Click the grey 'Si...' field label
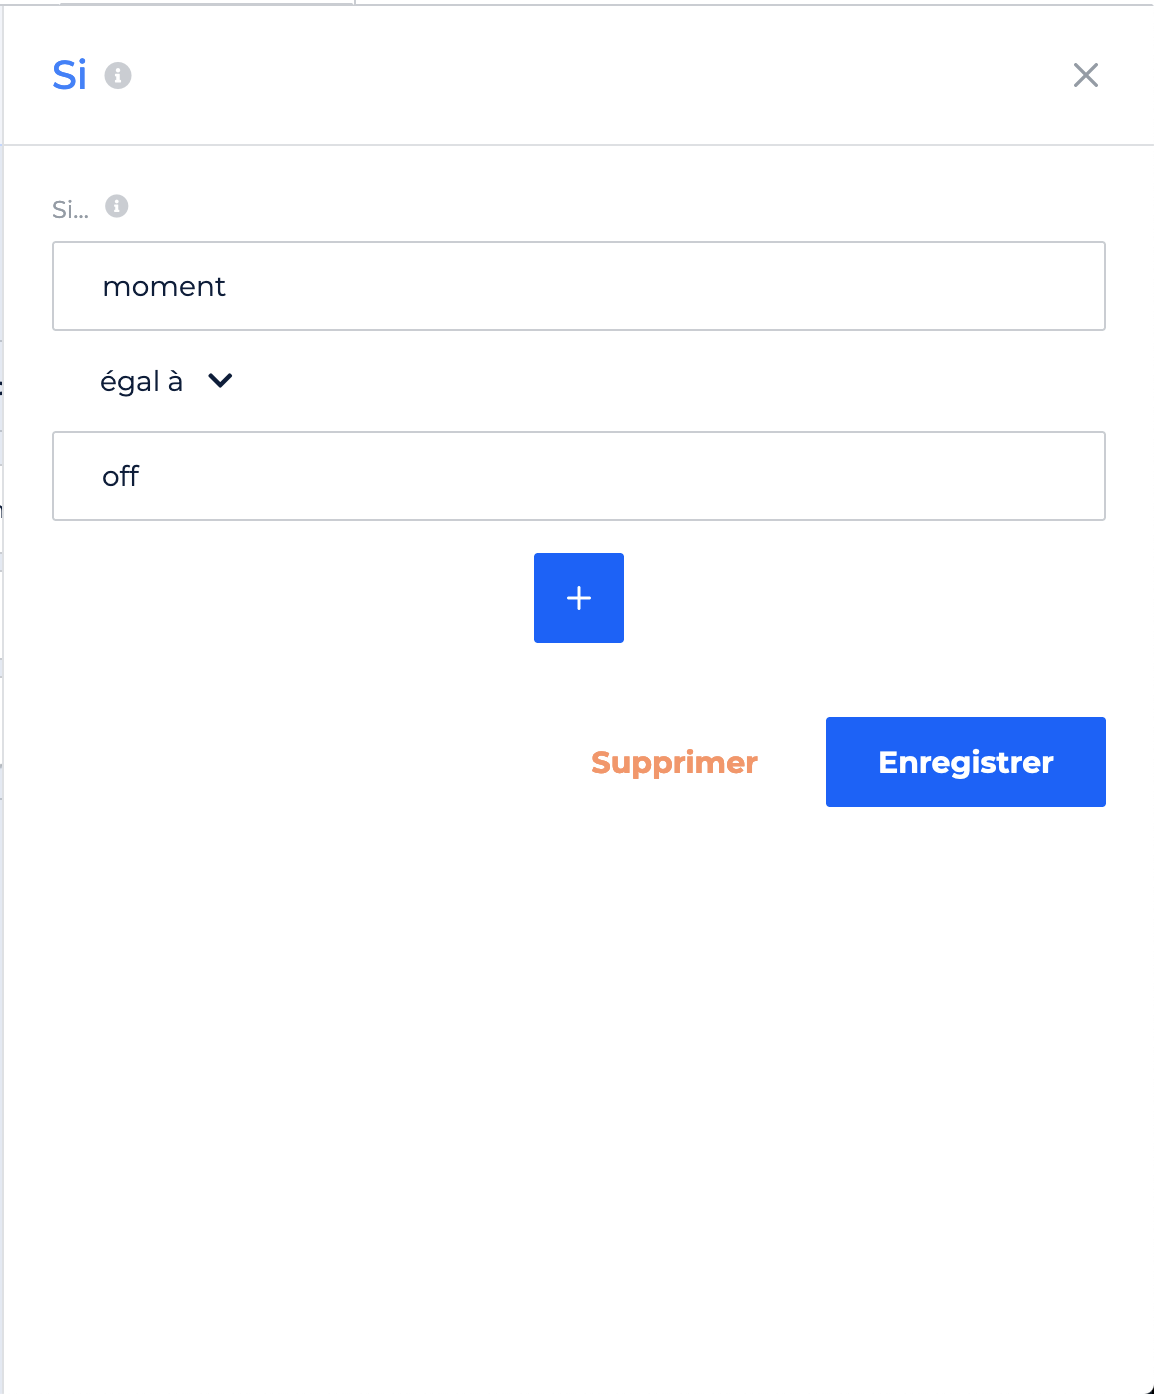Image resolution: width=1154 pixels, height=1394 pixels. pos(70,209)
